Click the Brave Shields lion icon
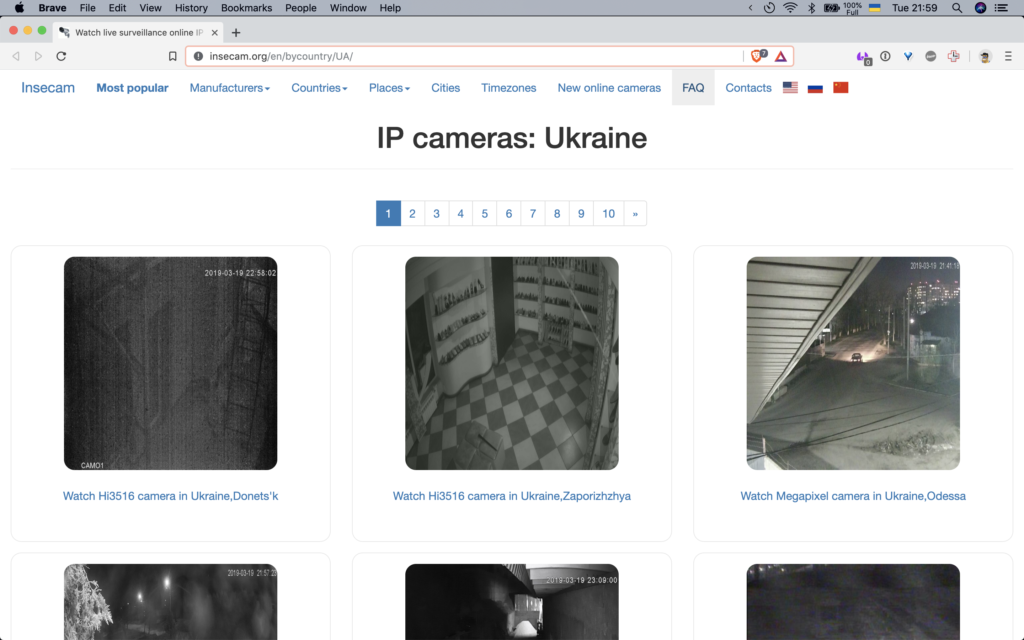This screenshot has width=1024, height=640. [758, 56]
